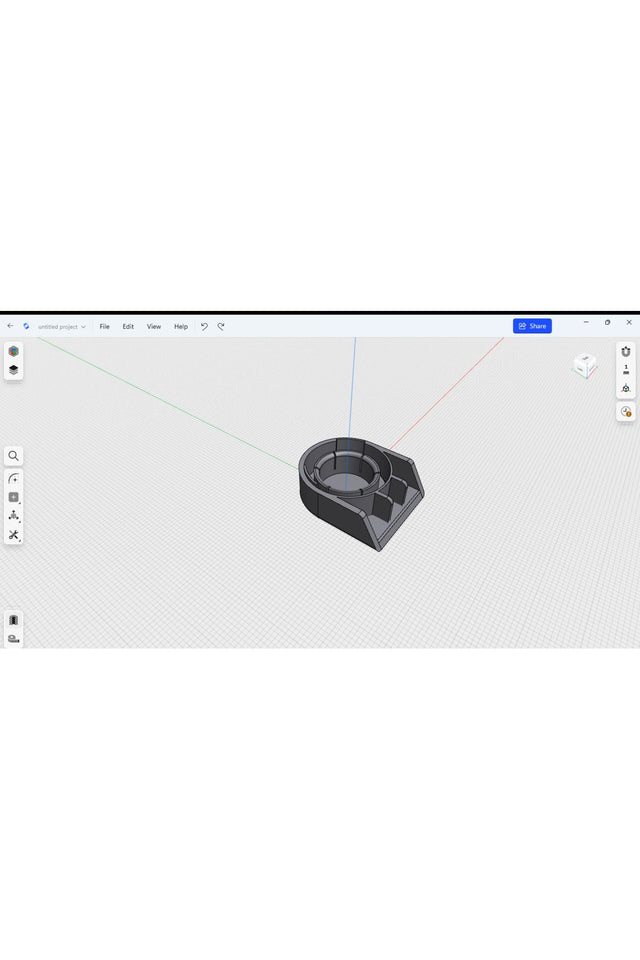The width and height of the screenshot is (640, 960).
Task: Click the bookmark-style icon at bottom left
Action: [x=13, y=620]
